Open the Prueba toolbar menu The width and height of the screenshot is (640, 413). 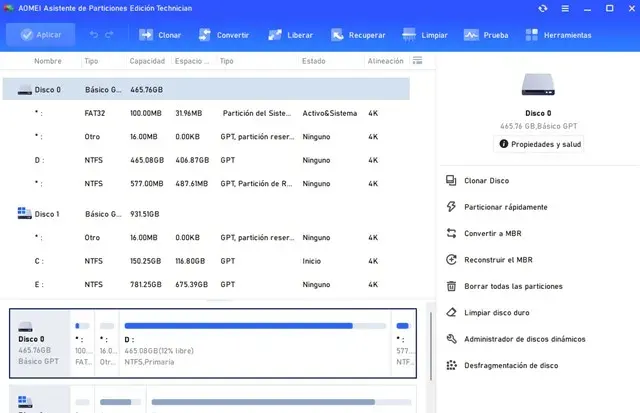[486, 35]
